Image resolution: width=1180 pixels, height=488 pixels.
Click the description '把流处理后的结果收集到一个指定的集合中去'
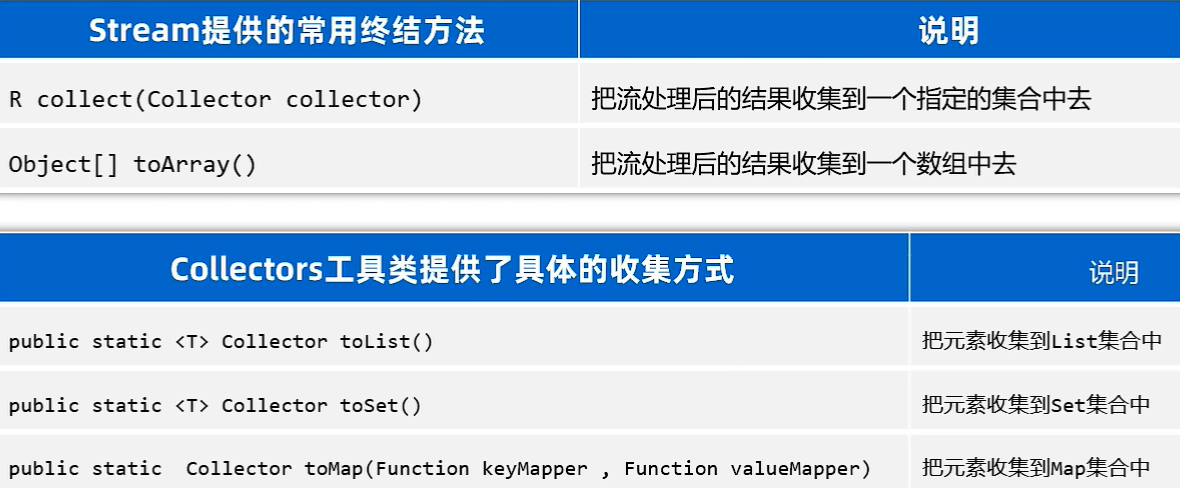tap(840, 99)
